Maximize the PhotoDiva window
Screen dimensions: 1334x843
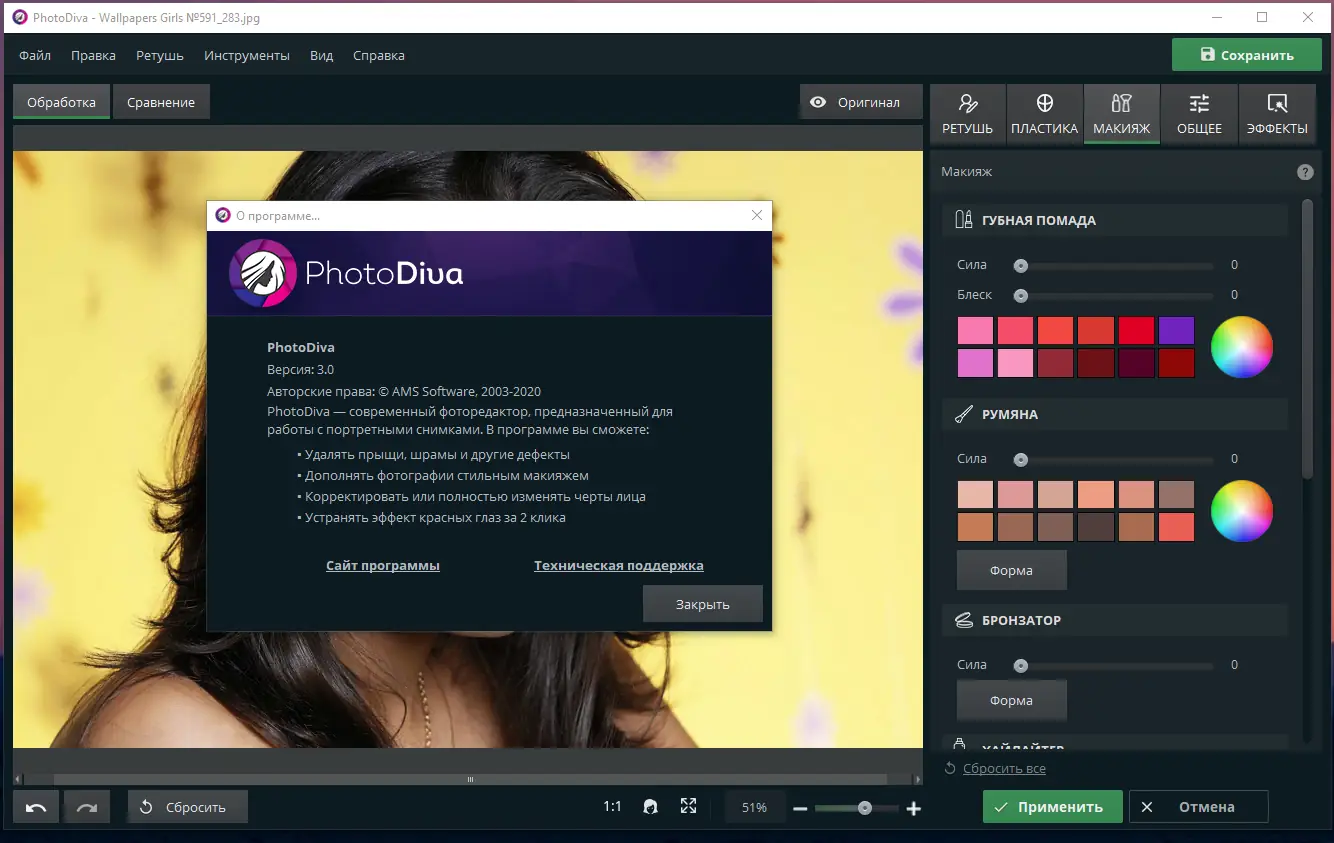[1261, 17]
